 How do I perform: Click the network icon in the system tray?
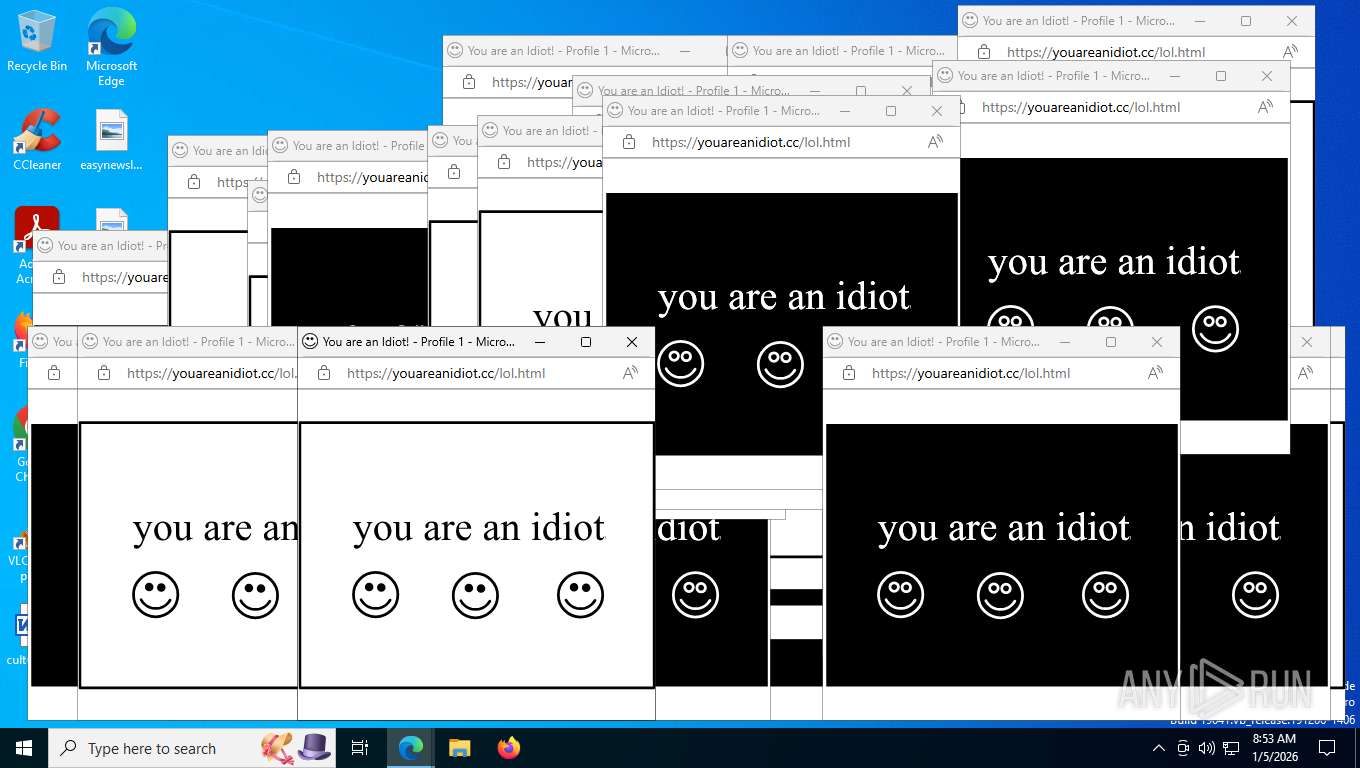[x=1231, y=748]
